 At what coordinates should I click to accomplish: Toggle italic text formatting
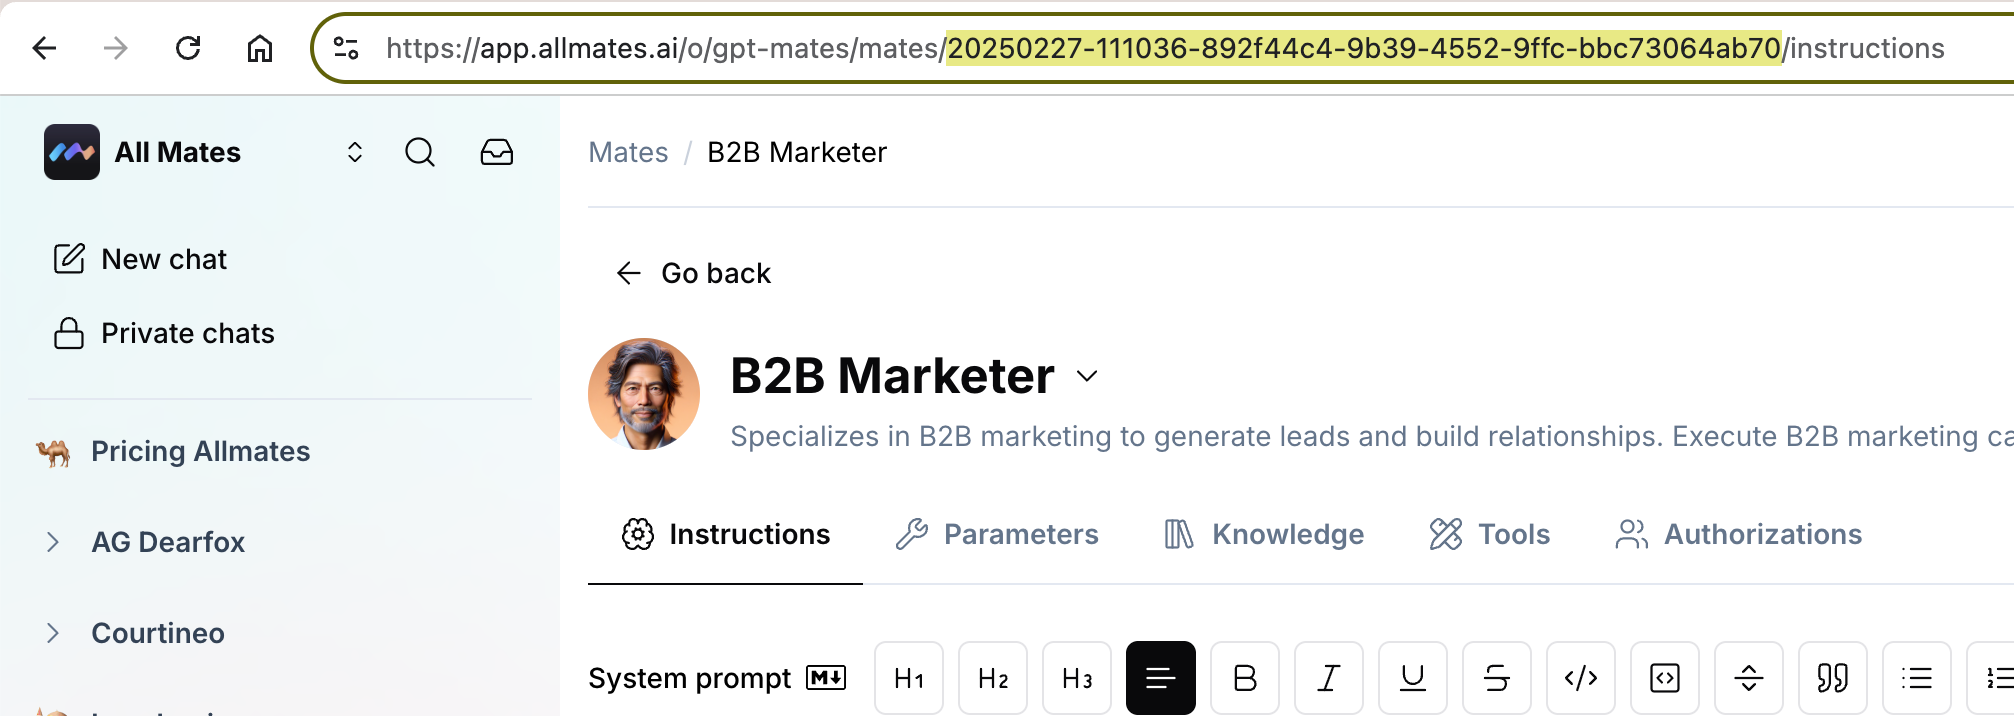(x=1329, y=678)
